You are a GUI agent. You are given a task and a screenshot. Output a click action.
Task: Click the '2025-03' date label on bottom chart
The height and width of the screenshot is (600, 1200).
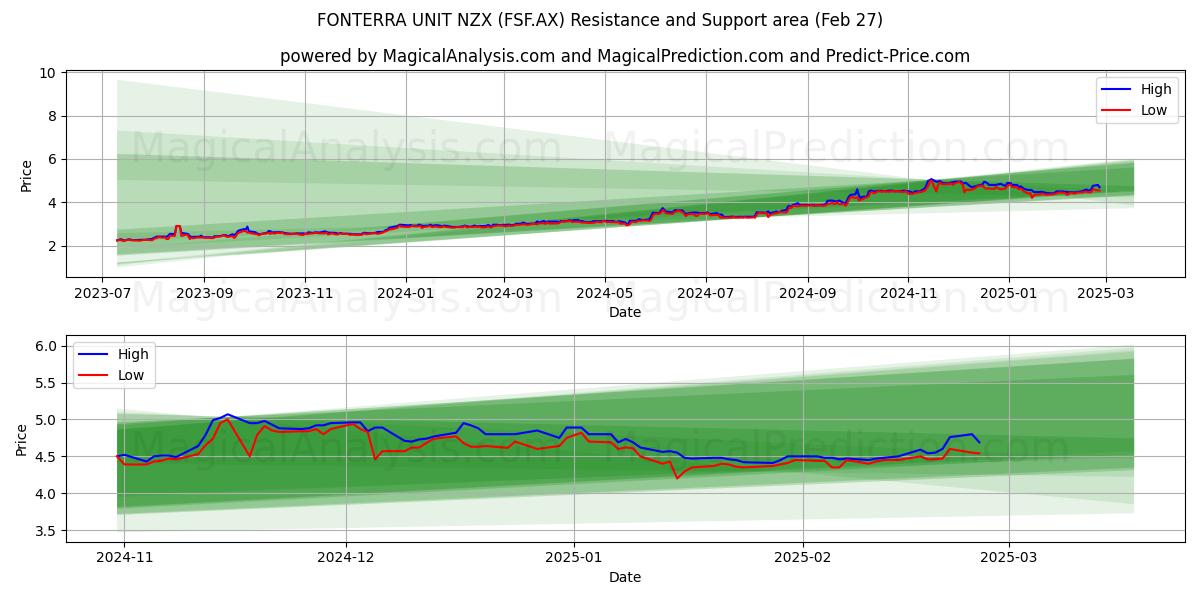point(1009,560)
